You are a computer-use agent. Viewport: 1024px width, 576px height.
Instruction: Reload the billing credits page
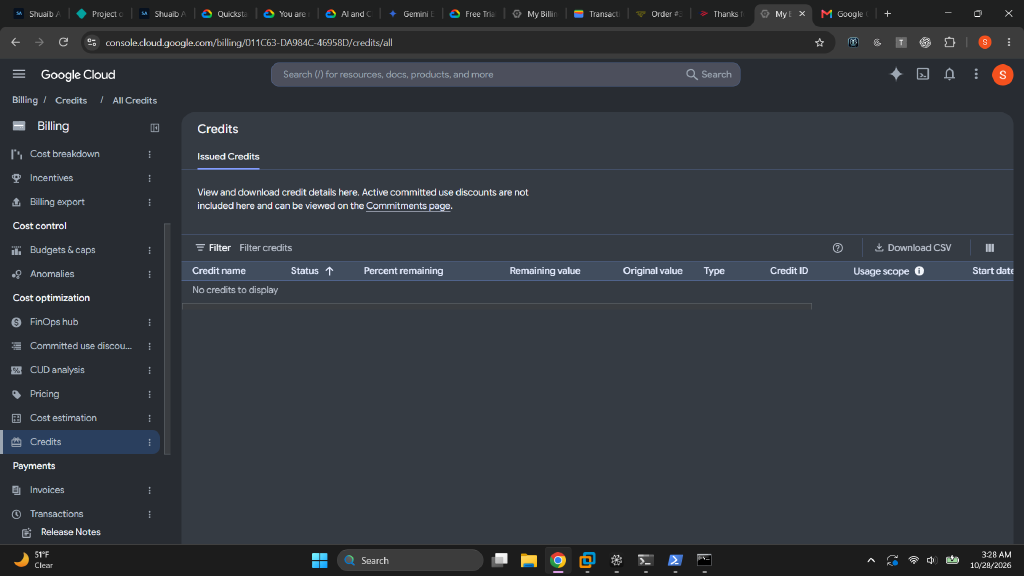click(63, 42)
